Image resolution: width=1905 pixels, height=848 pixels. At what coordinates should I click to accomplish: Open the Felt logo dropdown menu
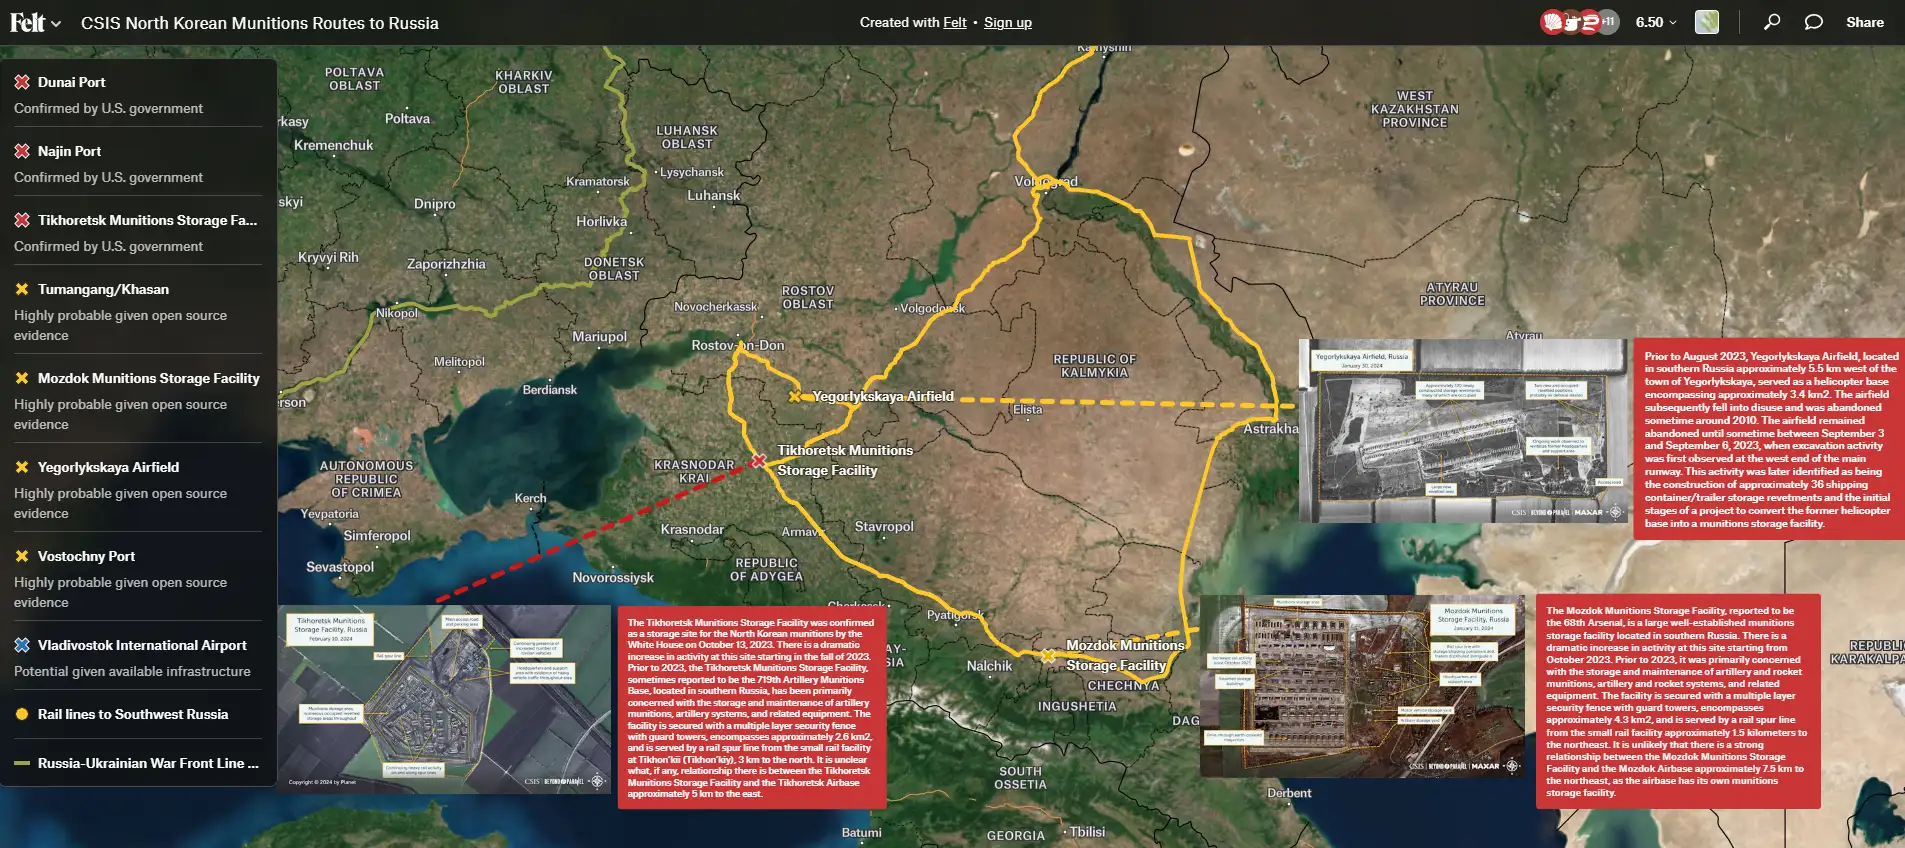pos(35,23)
